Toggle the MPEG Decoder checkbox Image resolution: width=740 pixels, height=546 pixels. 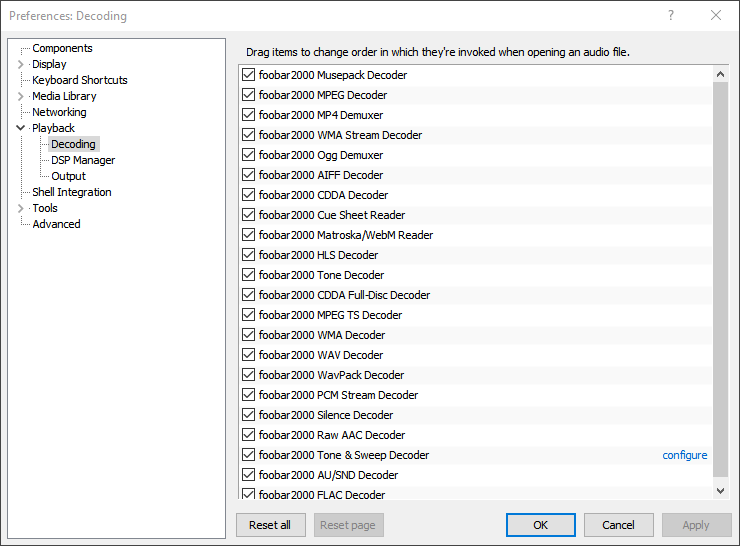pyautogui.click(x=249, y=95)
